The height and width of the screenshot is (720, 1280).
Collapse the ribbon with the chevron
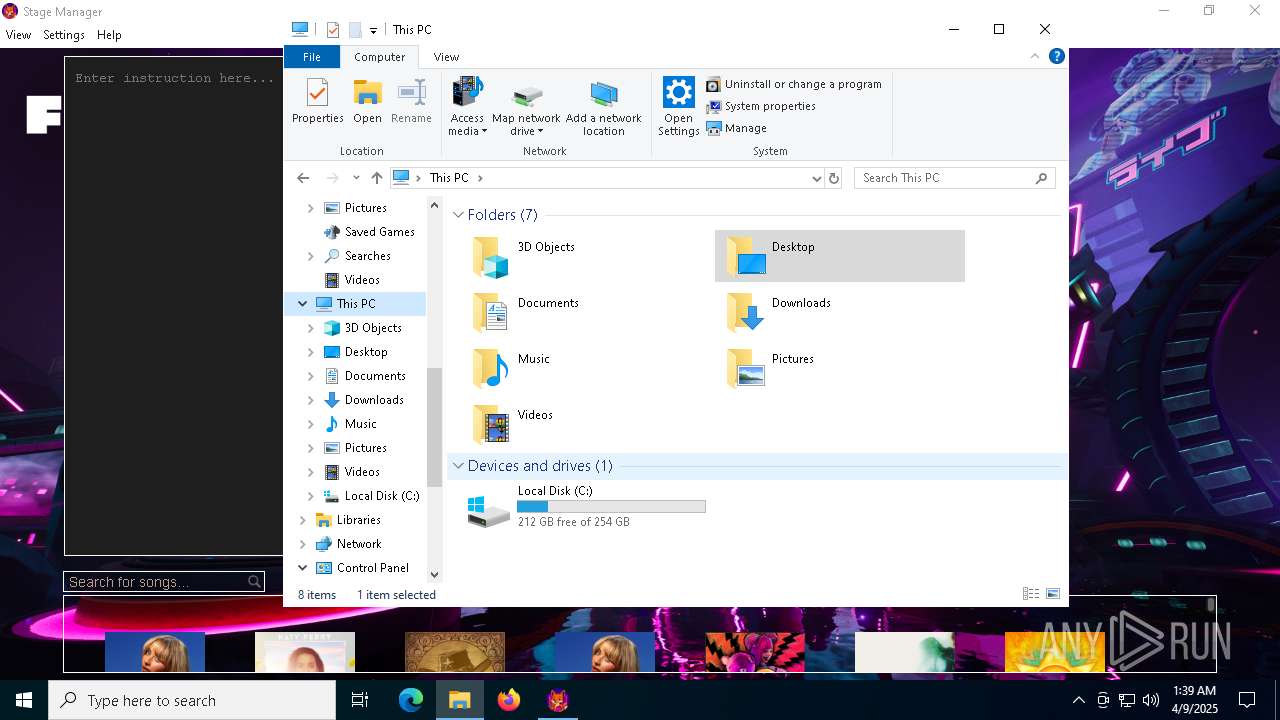tap(1036, 56)
